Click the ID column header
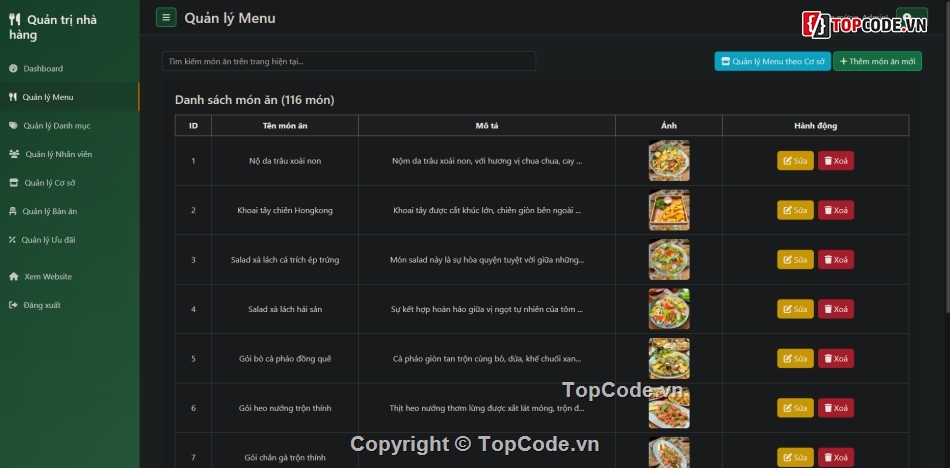 193,125
